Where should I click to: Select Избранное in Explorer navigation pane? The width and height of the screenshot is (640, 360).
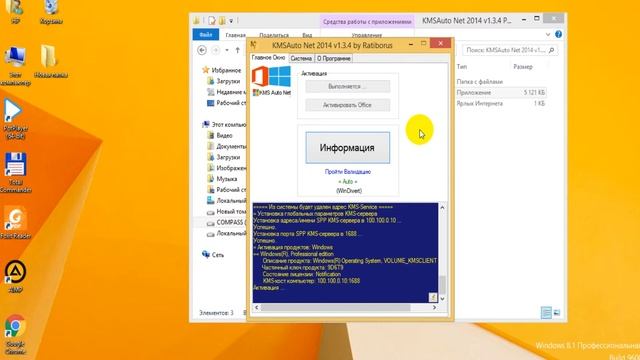click(x=222, y=70)
